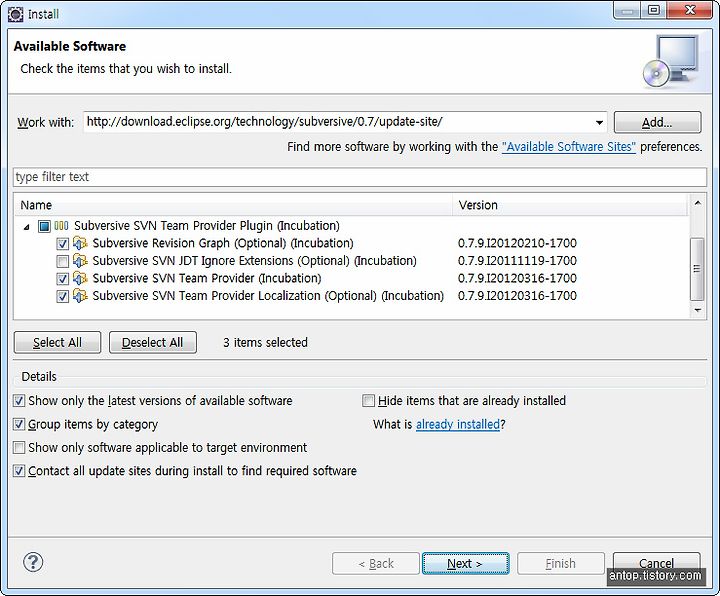Image resolution: width=720 pixels, height=596 pixels.
Task: Click the feature icon beside Team Provider Localization
Action: (x=80, y=296)
